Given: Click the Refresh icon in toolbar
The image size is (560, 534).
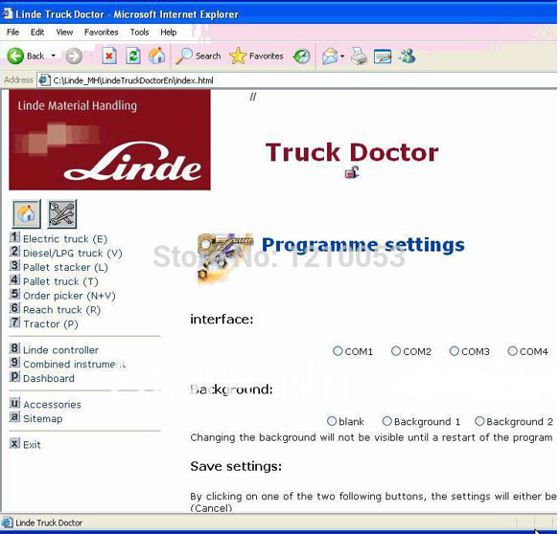Looking at the screenshot, I should [x=133, y=56].
